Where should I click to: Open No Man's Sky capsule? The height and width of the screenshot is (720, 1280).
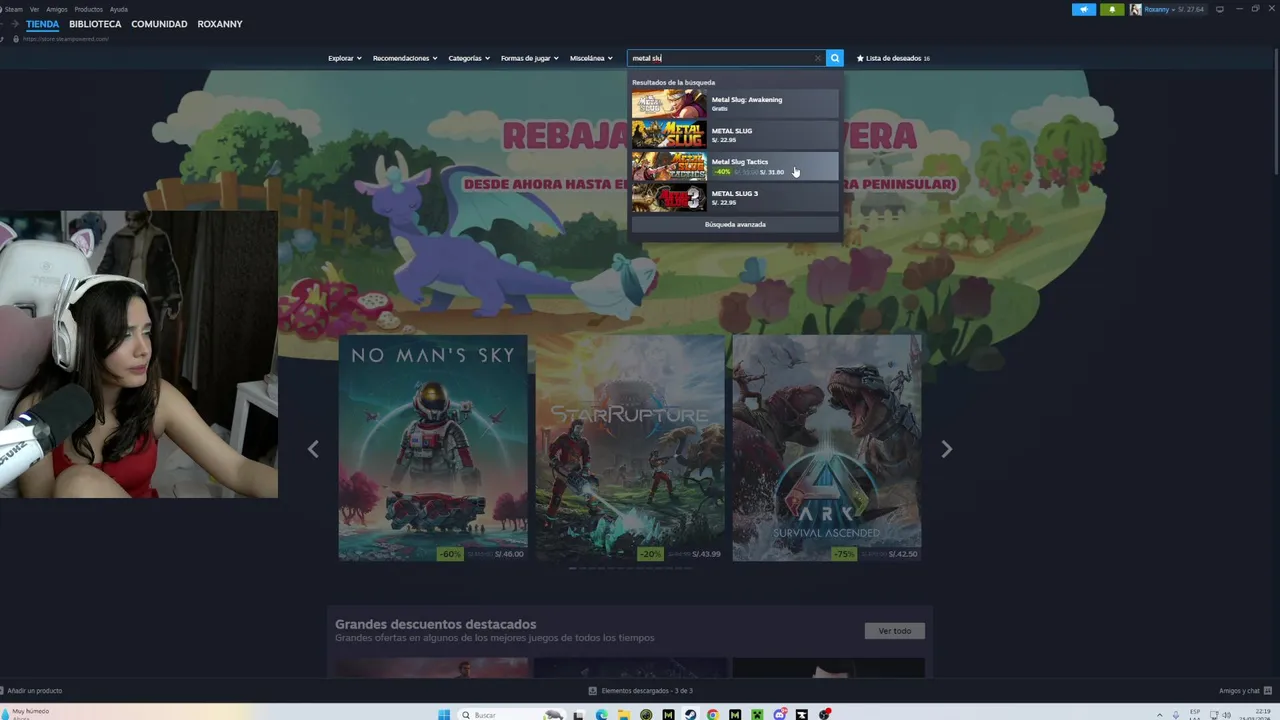pyautogui.click(x=433, y=447)
